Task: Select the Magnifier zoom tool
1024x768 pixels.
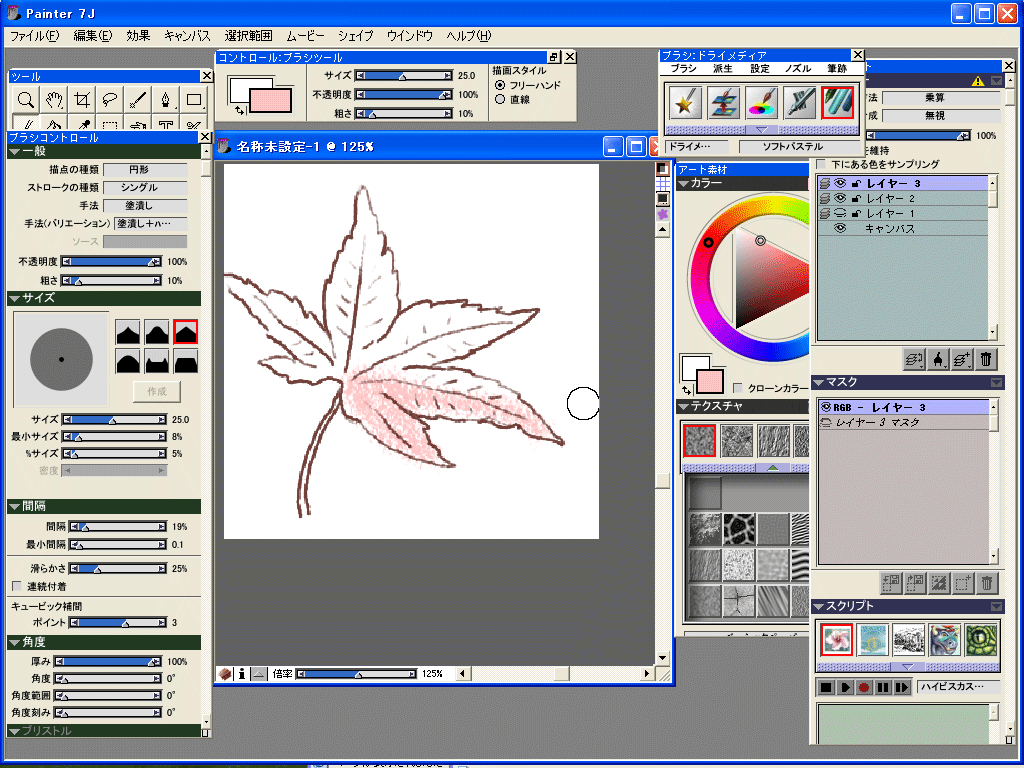Action: tap(25, 99)
